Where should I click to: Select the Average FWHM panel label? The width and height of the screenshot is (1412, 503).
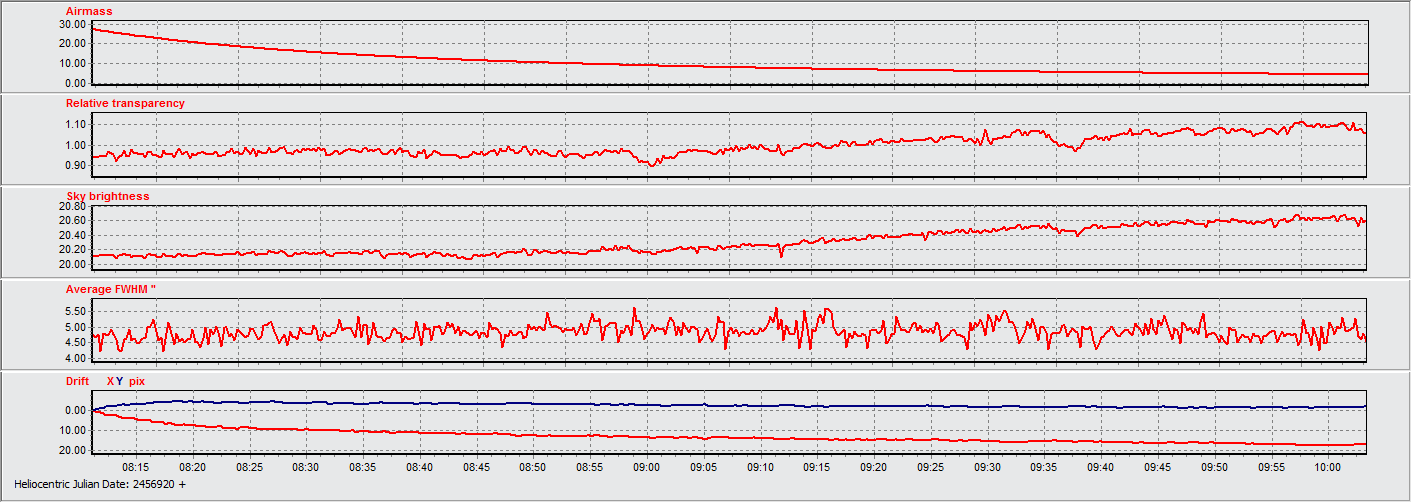[x=111, y=289]
